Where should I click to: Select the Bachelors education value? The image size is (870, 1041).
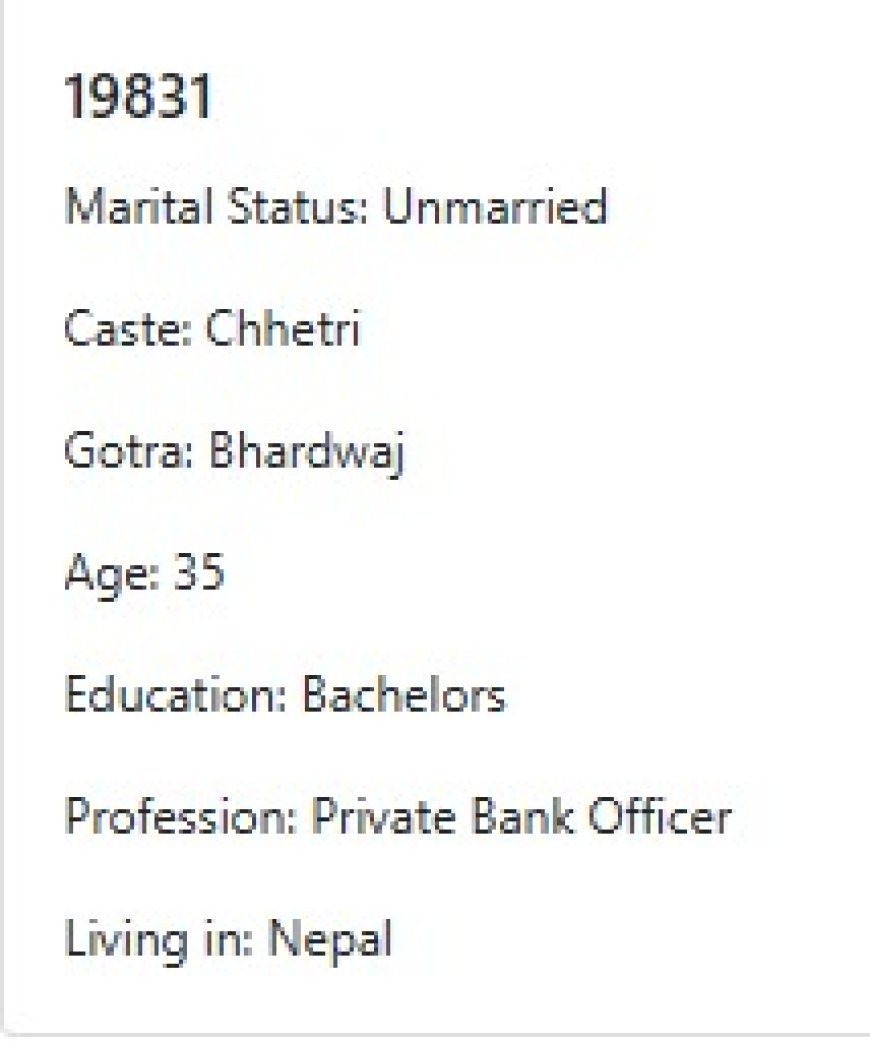point(404,695)
